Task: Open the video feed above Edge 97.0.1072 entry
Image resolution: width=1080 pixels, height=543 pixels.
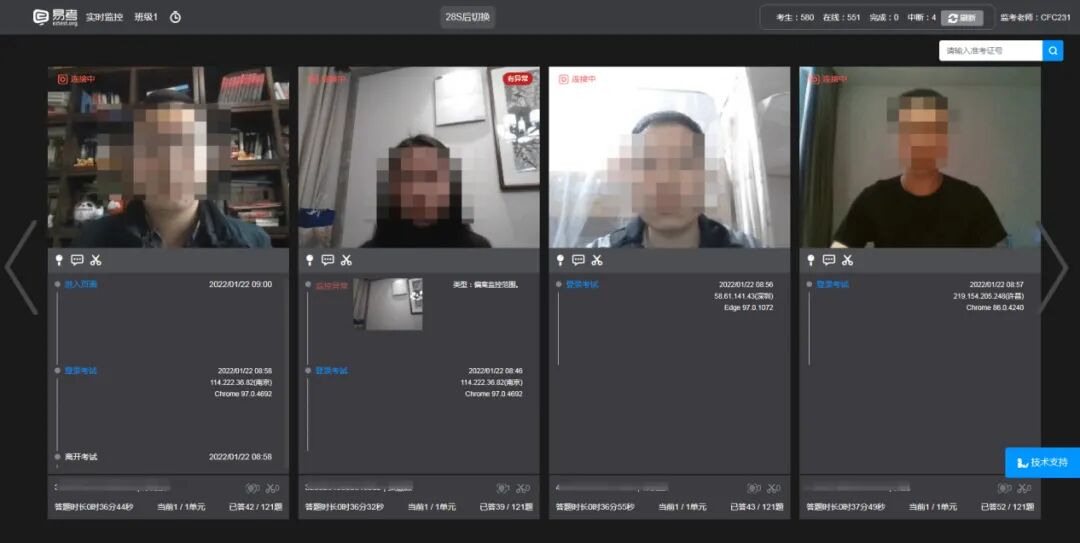Action: pos(669,157)
